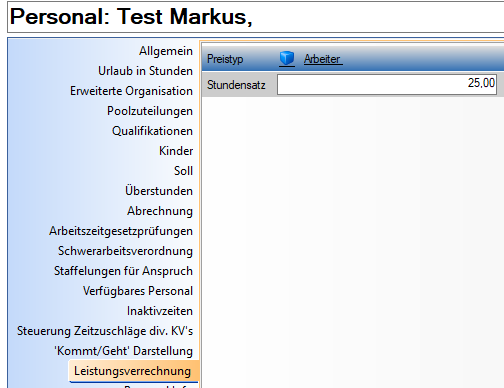This screenshot has height=388, width=504.
Task: Open the Arbeiter link
Action: click(x=323, y=59)
